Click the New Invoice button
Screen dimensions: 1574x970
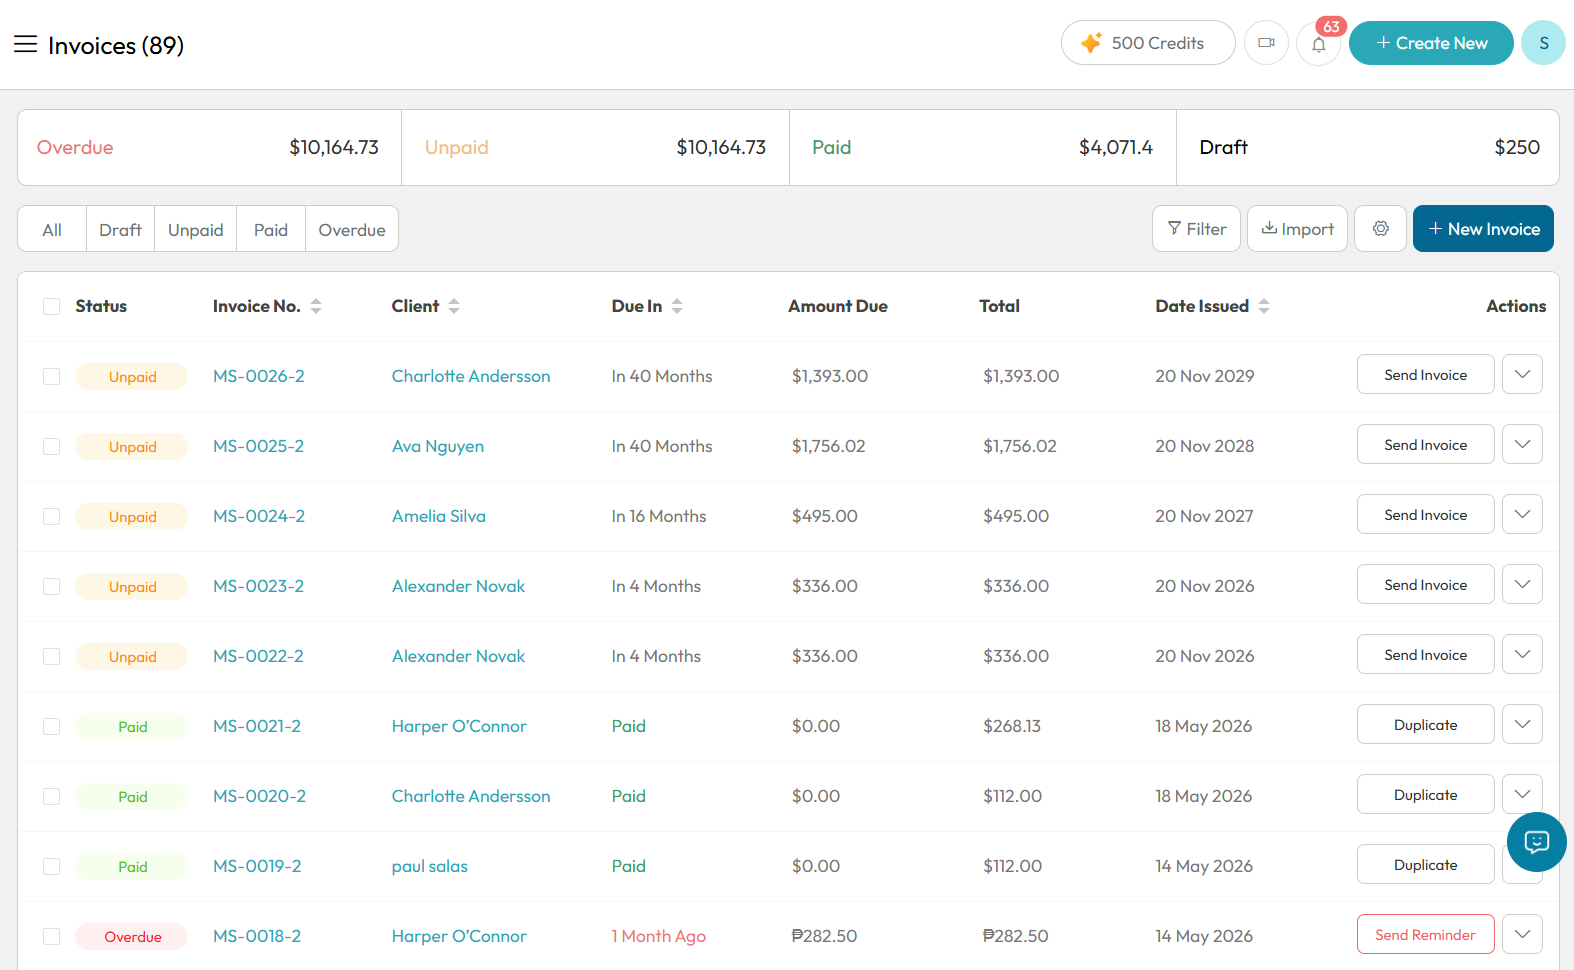point(1483,228)
